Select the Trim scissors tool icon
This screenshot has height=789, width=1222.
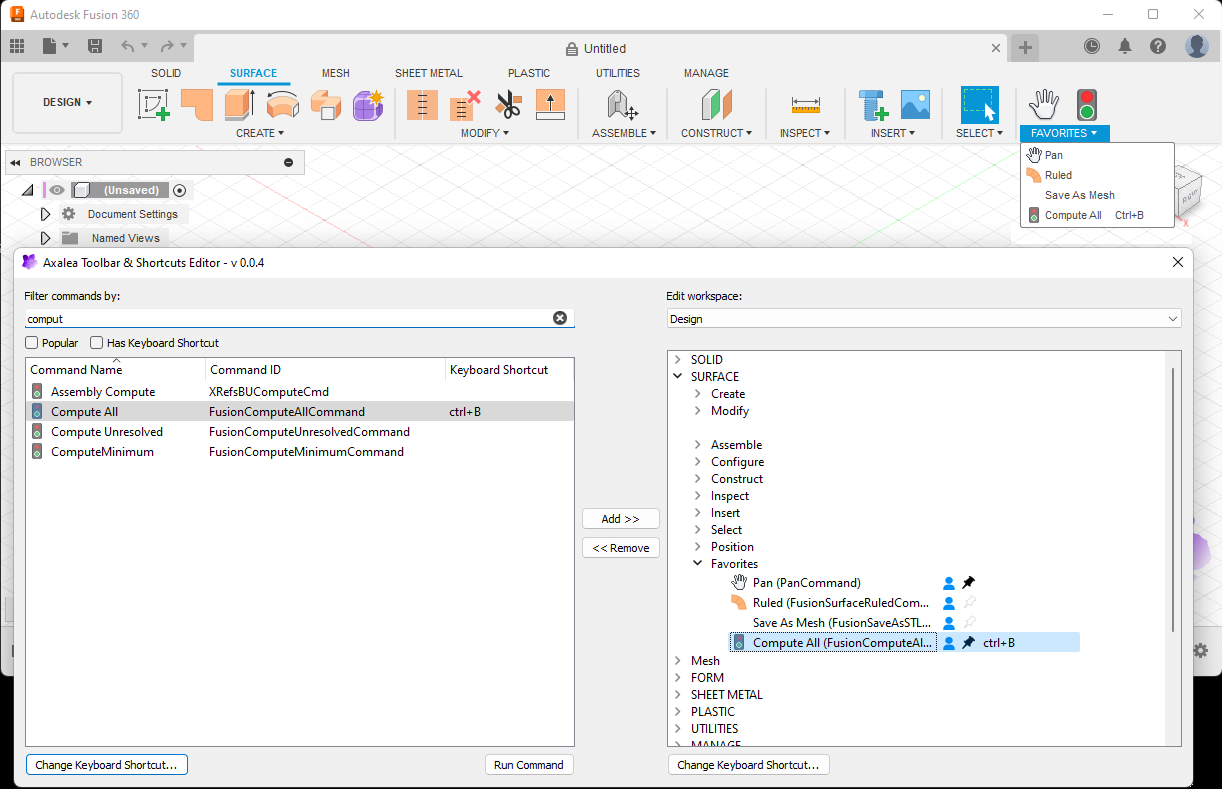click(508, 104)
